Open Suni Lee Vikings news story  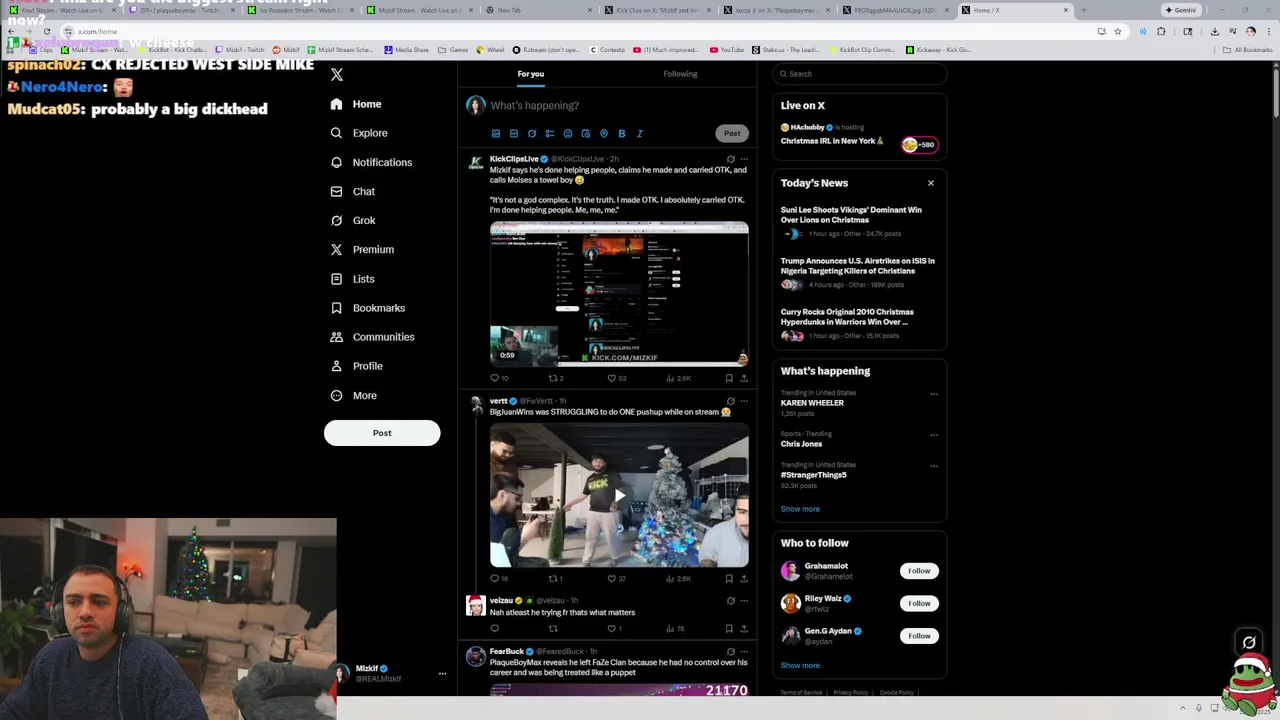859,221
